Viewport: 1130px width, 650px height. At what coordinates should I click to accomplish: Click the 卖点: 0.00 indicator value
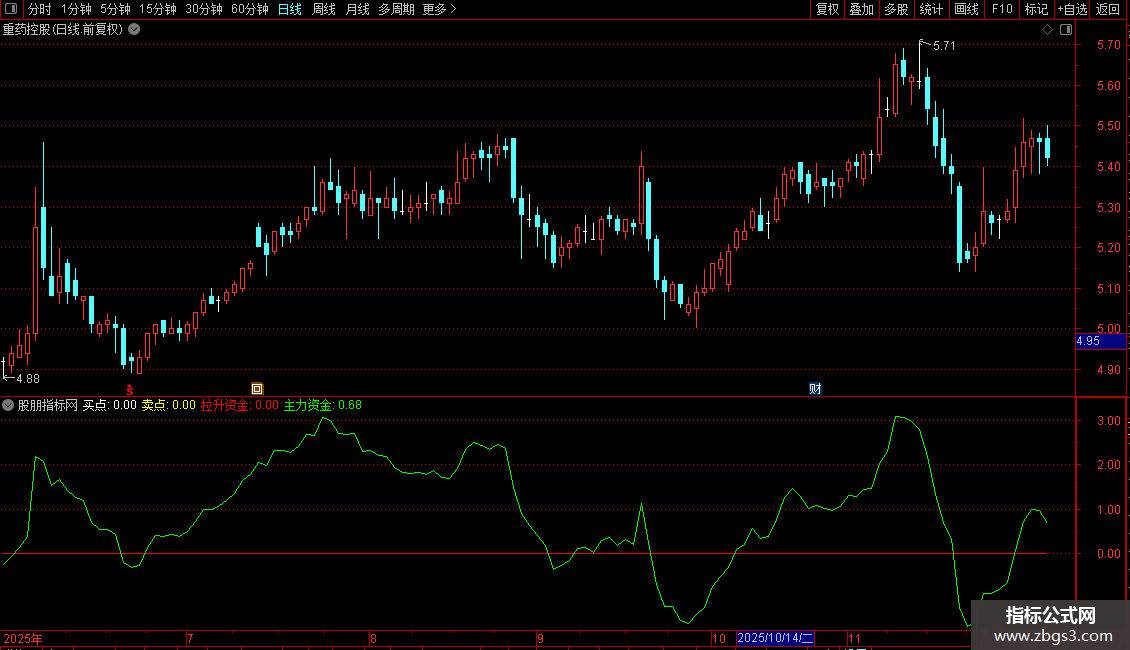click(169, 405)
